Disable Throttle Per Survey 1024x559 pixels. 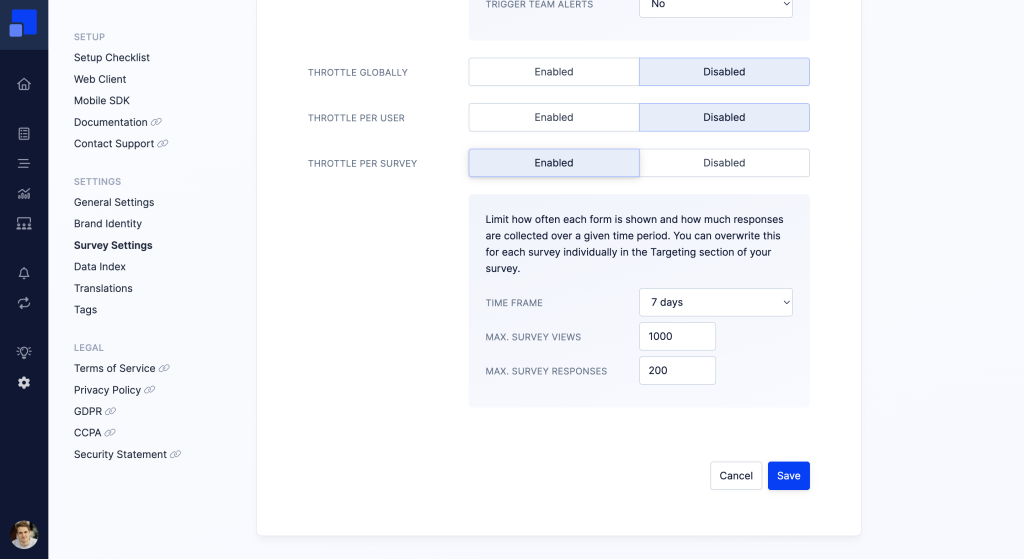[724, 163]
